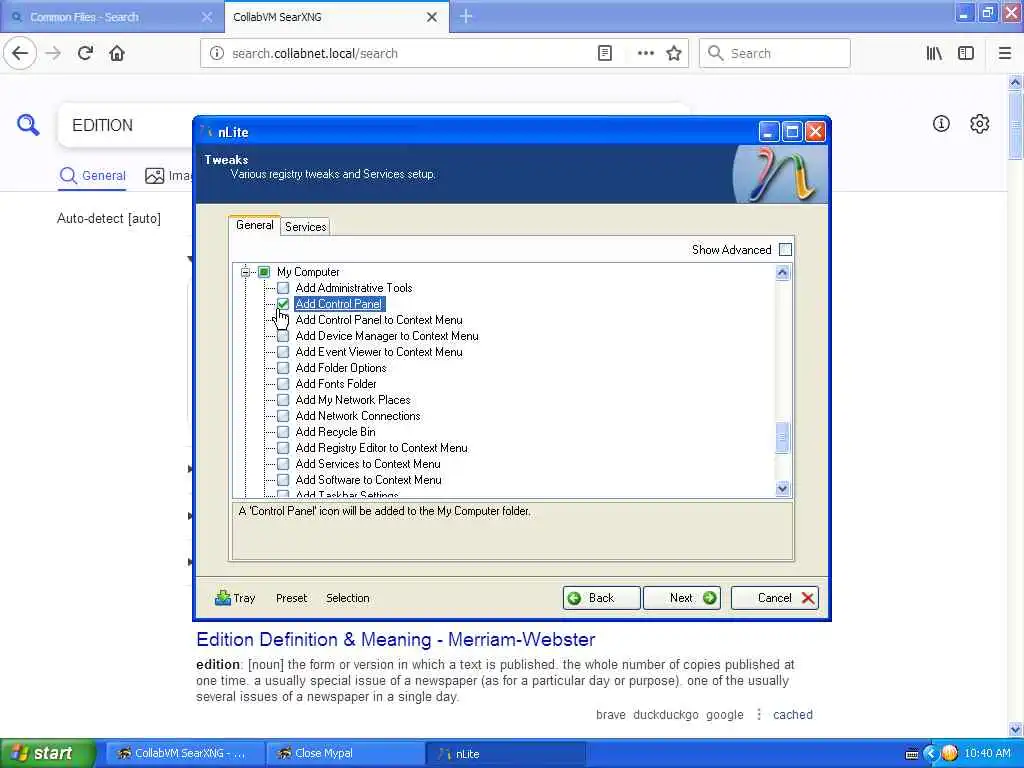Open the Selection menu in nLite
This screenshot has width=1024, height=768.
347,598
